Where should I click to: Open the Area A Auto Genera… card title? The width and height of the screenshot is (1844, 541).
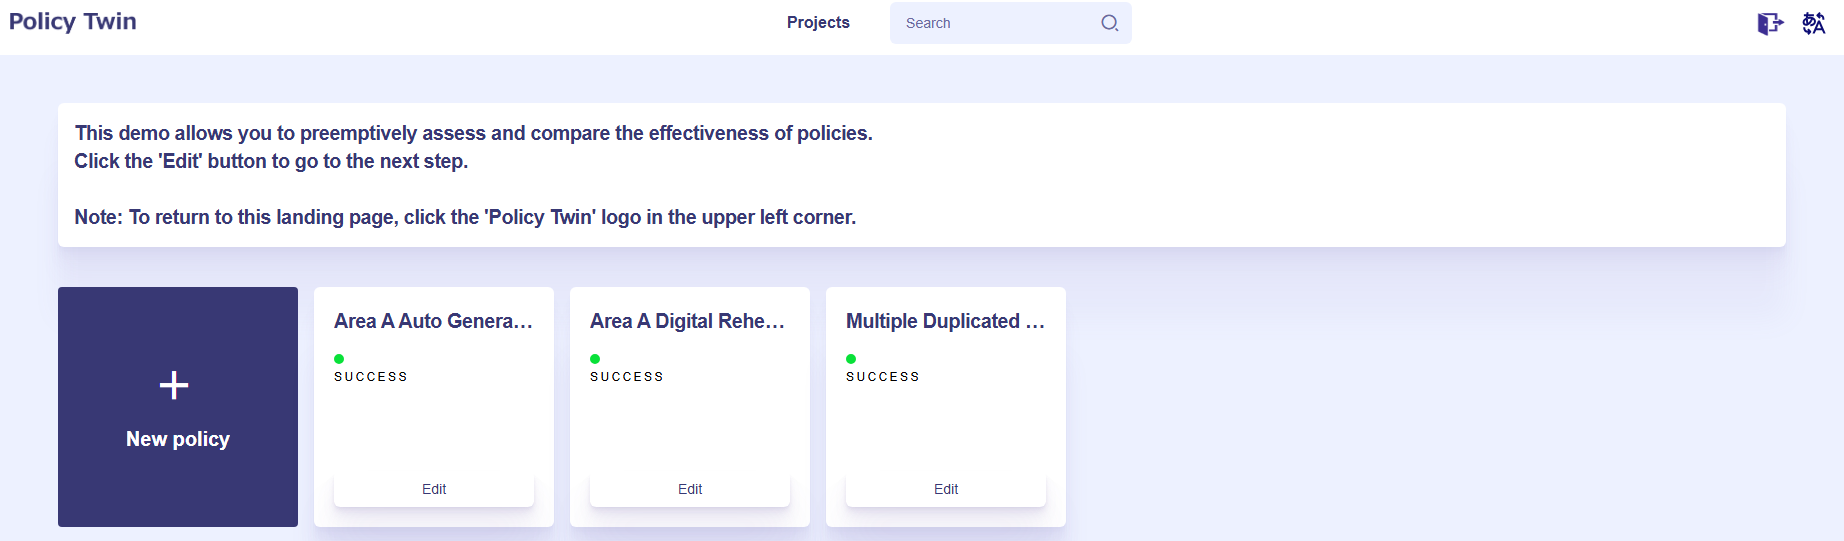(x=433, y=321)
